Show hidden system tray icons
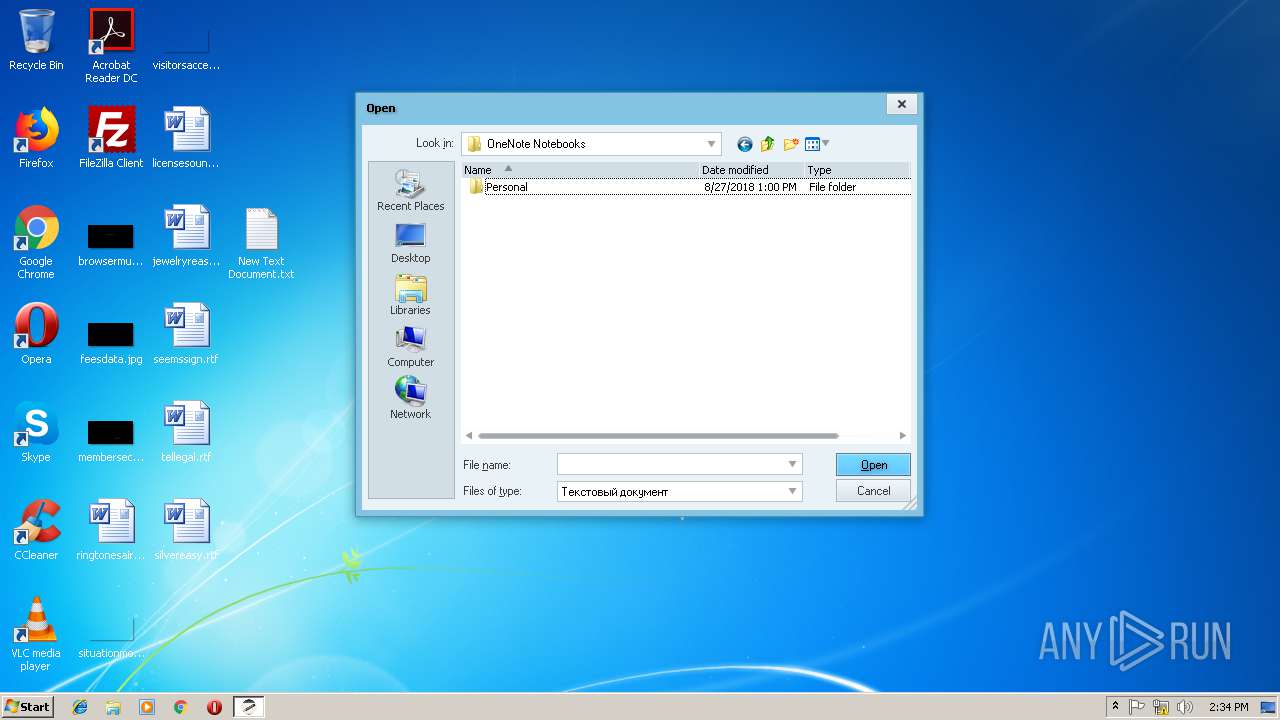Viewport: 1280px width, 720px height. pyautogui.click(x=1115, y=707)
